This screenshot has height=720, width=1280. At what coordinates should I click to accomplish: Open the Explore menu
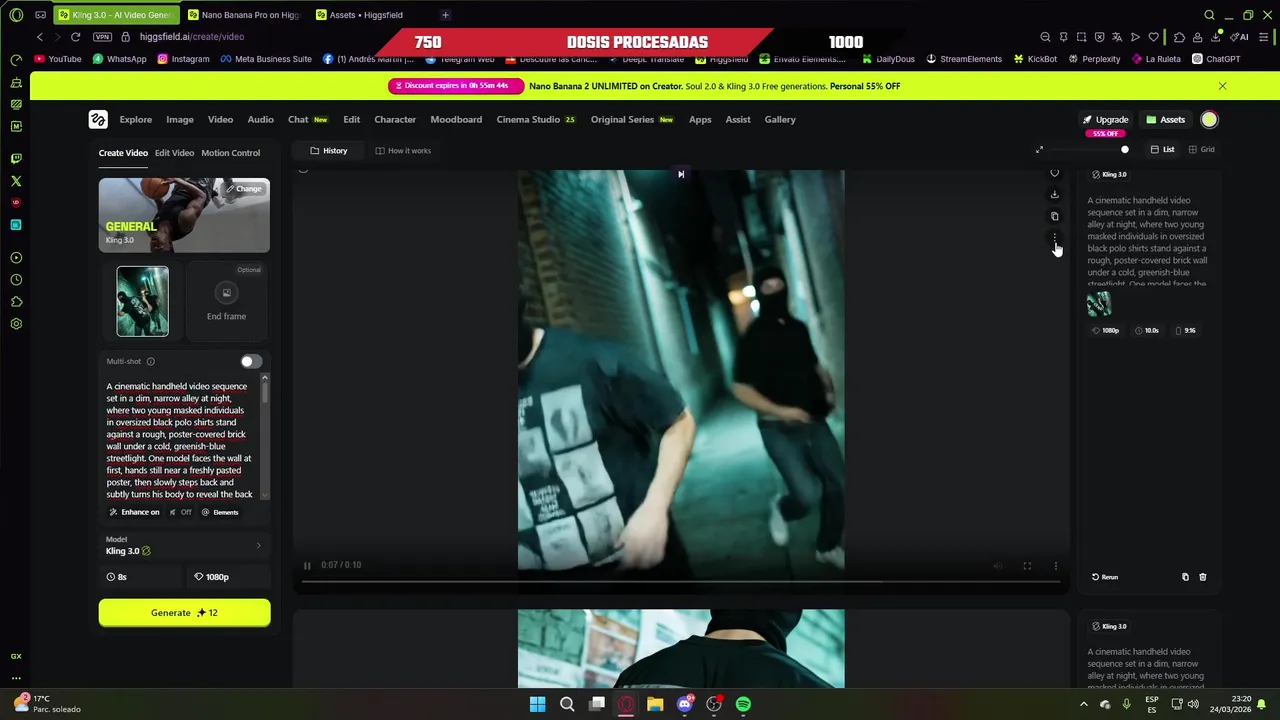pyautogui.click(x=136, y=120)
